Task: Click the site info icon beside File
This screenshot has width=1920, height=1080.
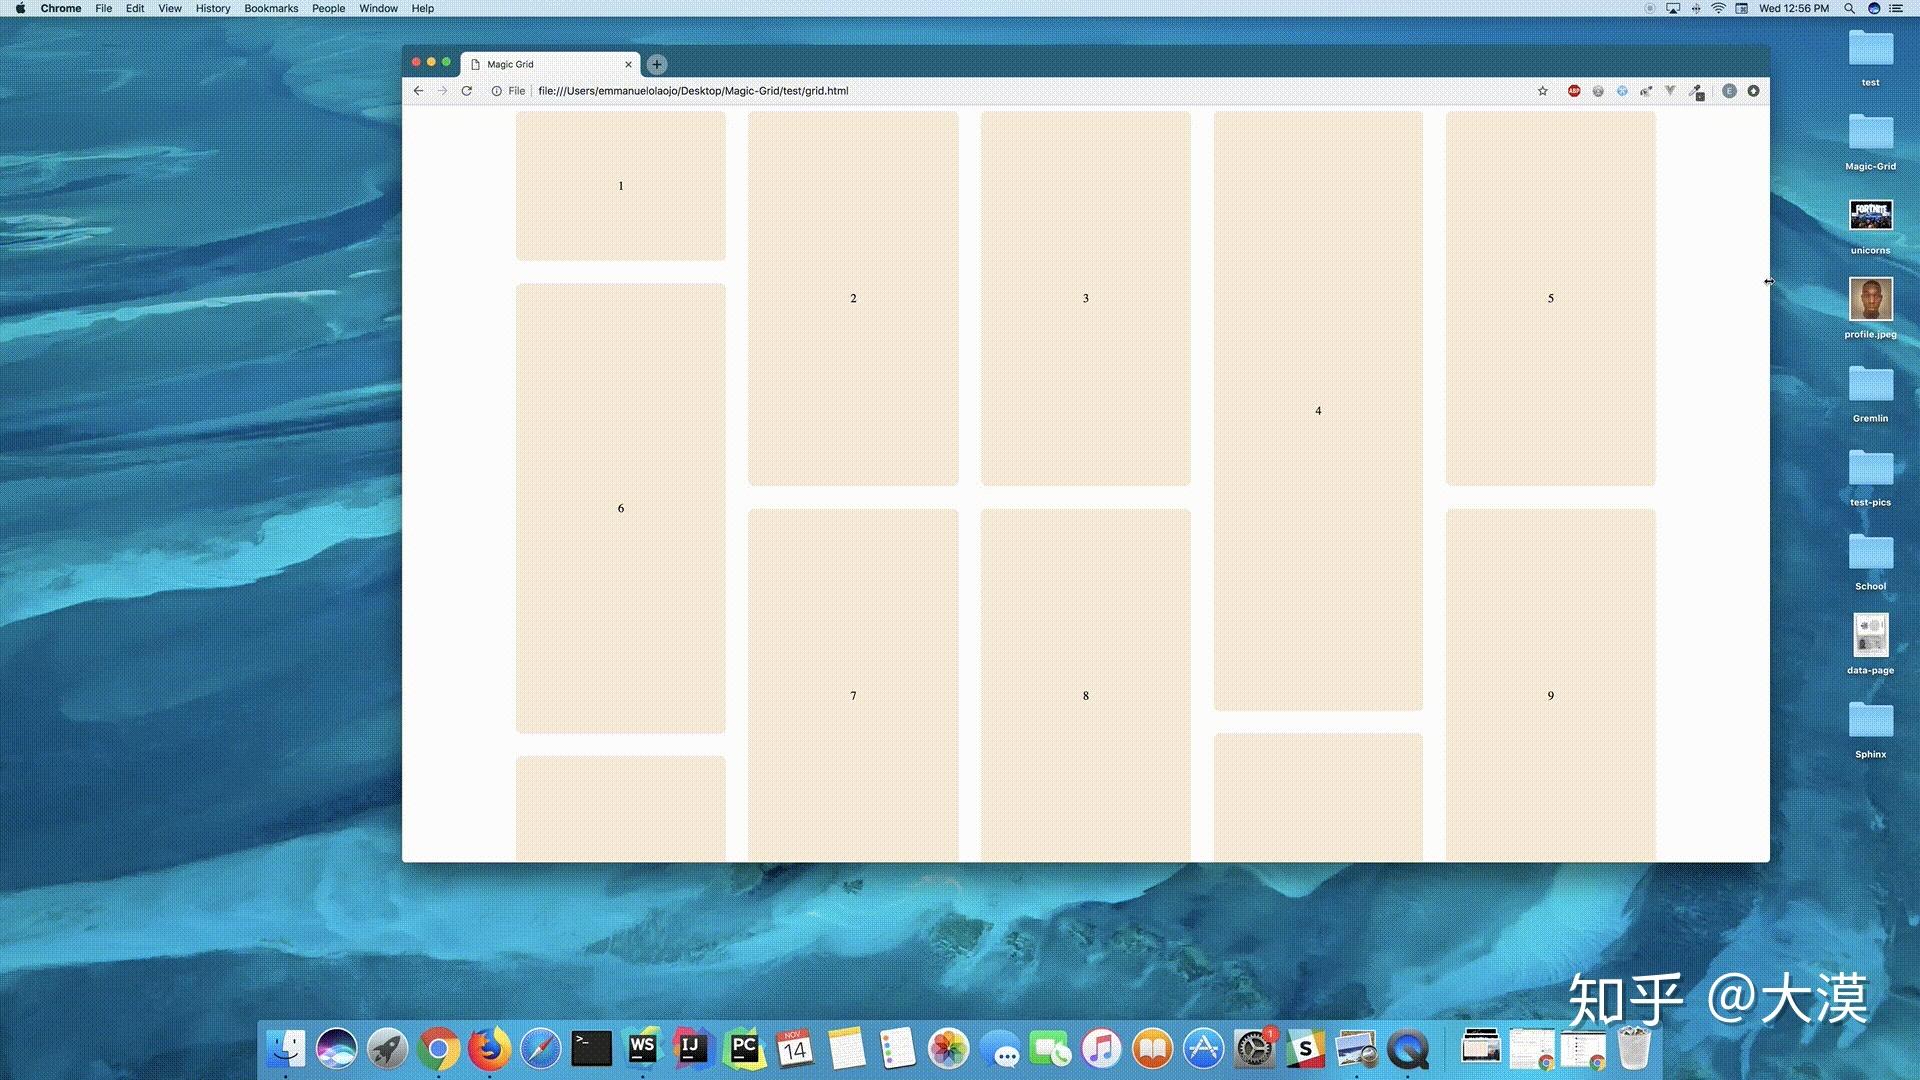Action: [496, 91]
